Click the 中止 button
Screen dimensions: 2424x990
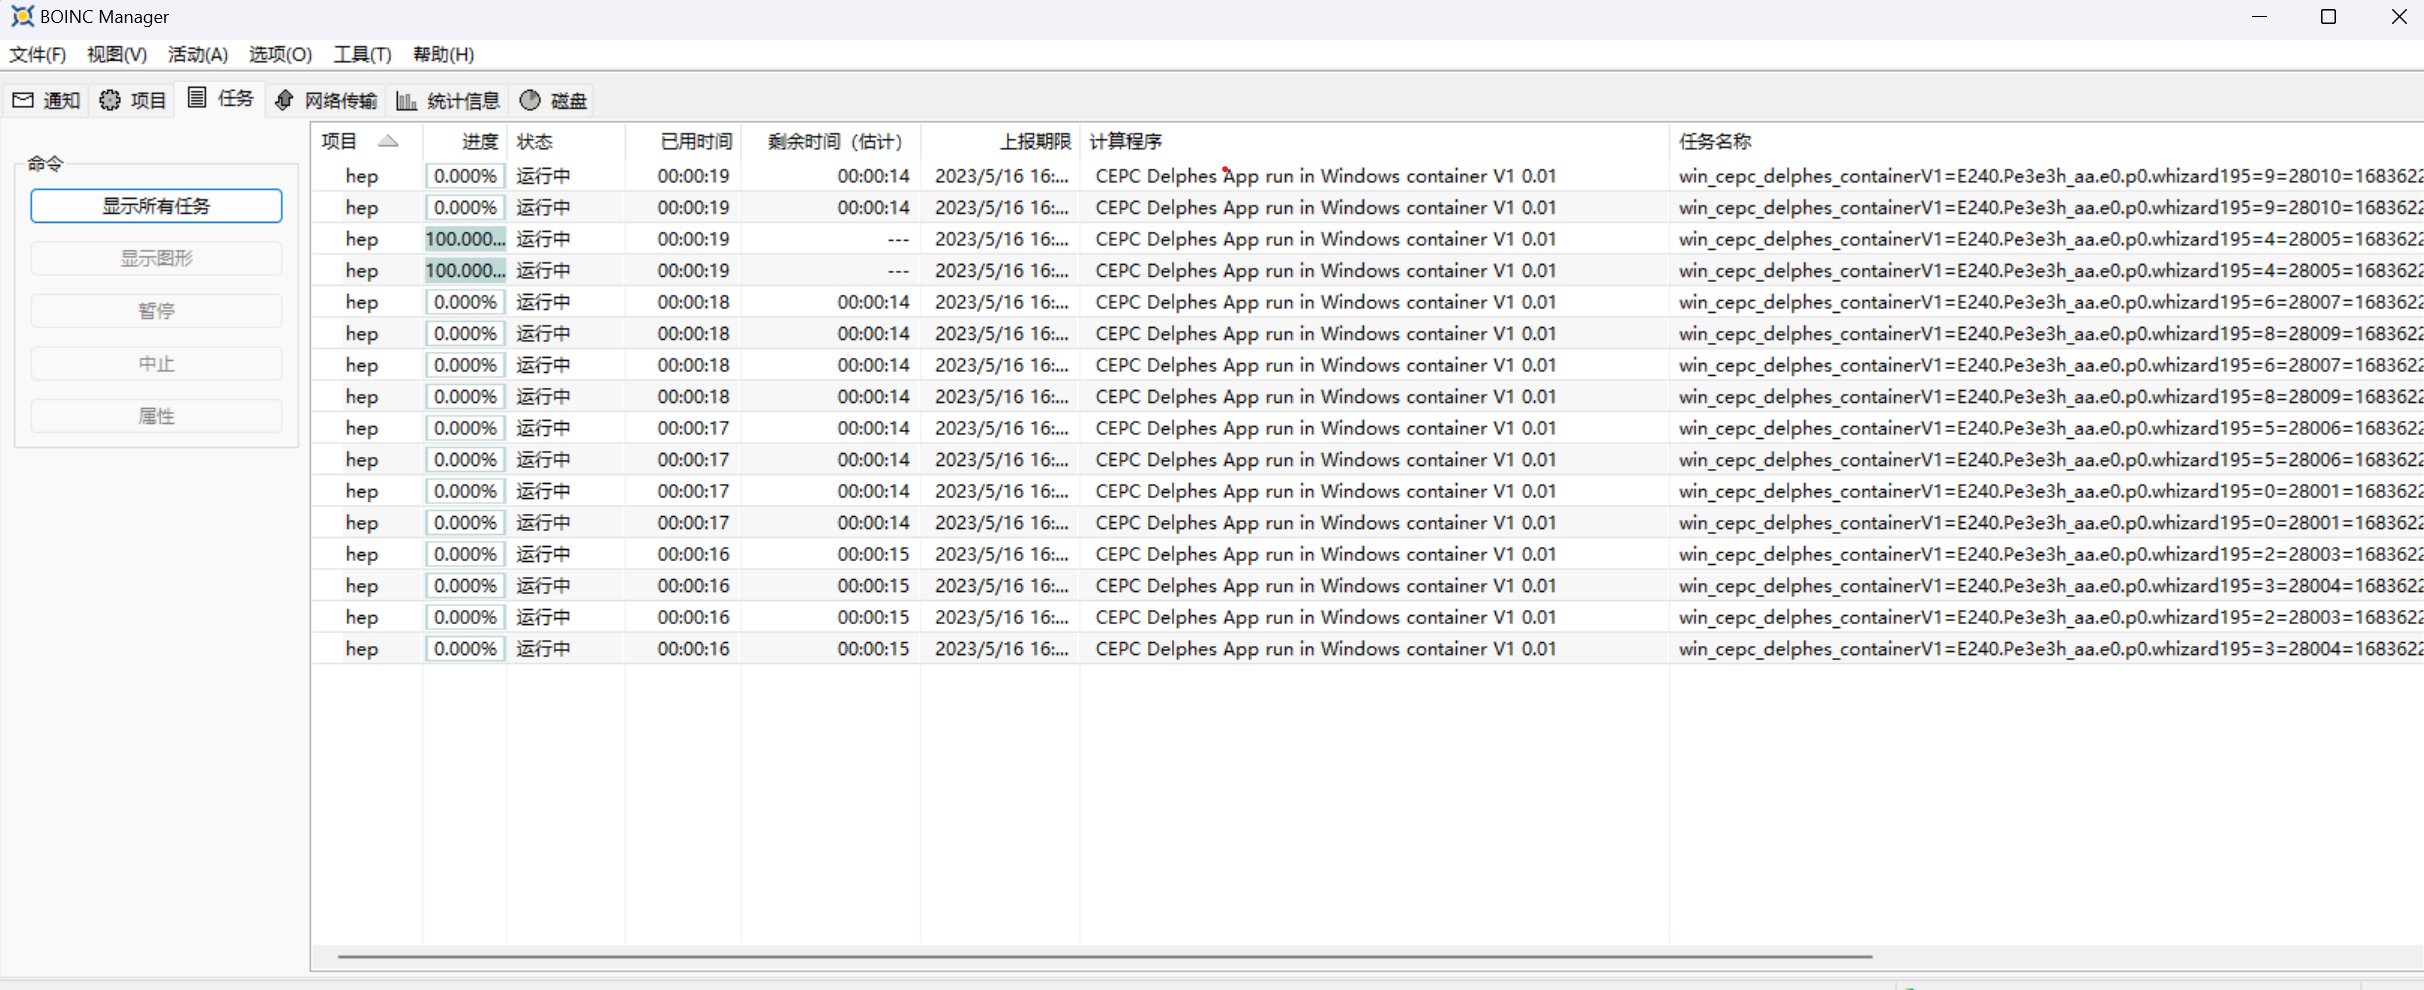[156, 364]
